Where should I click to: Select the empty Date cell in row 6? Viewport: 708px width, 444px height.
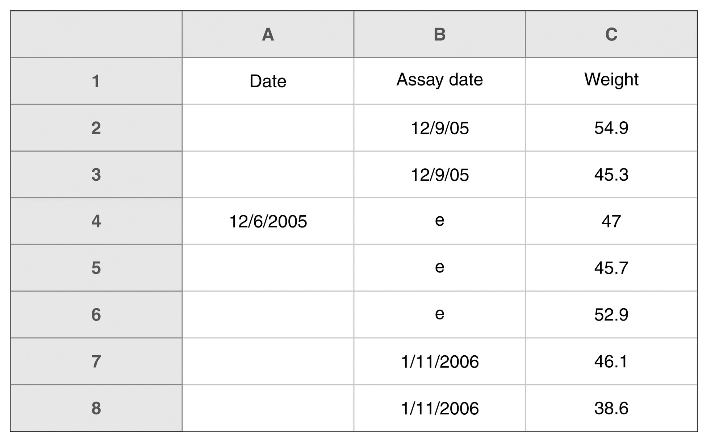click(x=268, y=315)
